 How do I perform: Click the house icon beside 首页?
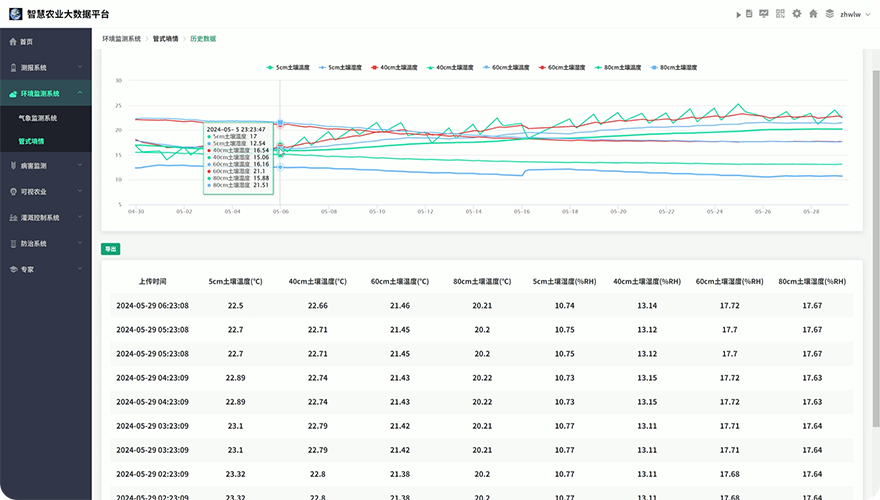point(13,42)
